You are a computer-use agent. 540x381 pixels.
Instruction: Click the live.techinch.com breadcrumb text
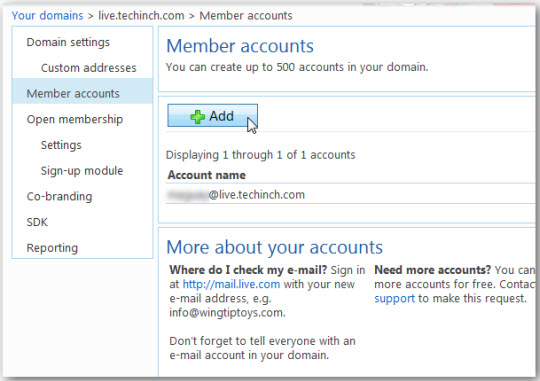coord(141,16)
